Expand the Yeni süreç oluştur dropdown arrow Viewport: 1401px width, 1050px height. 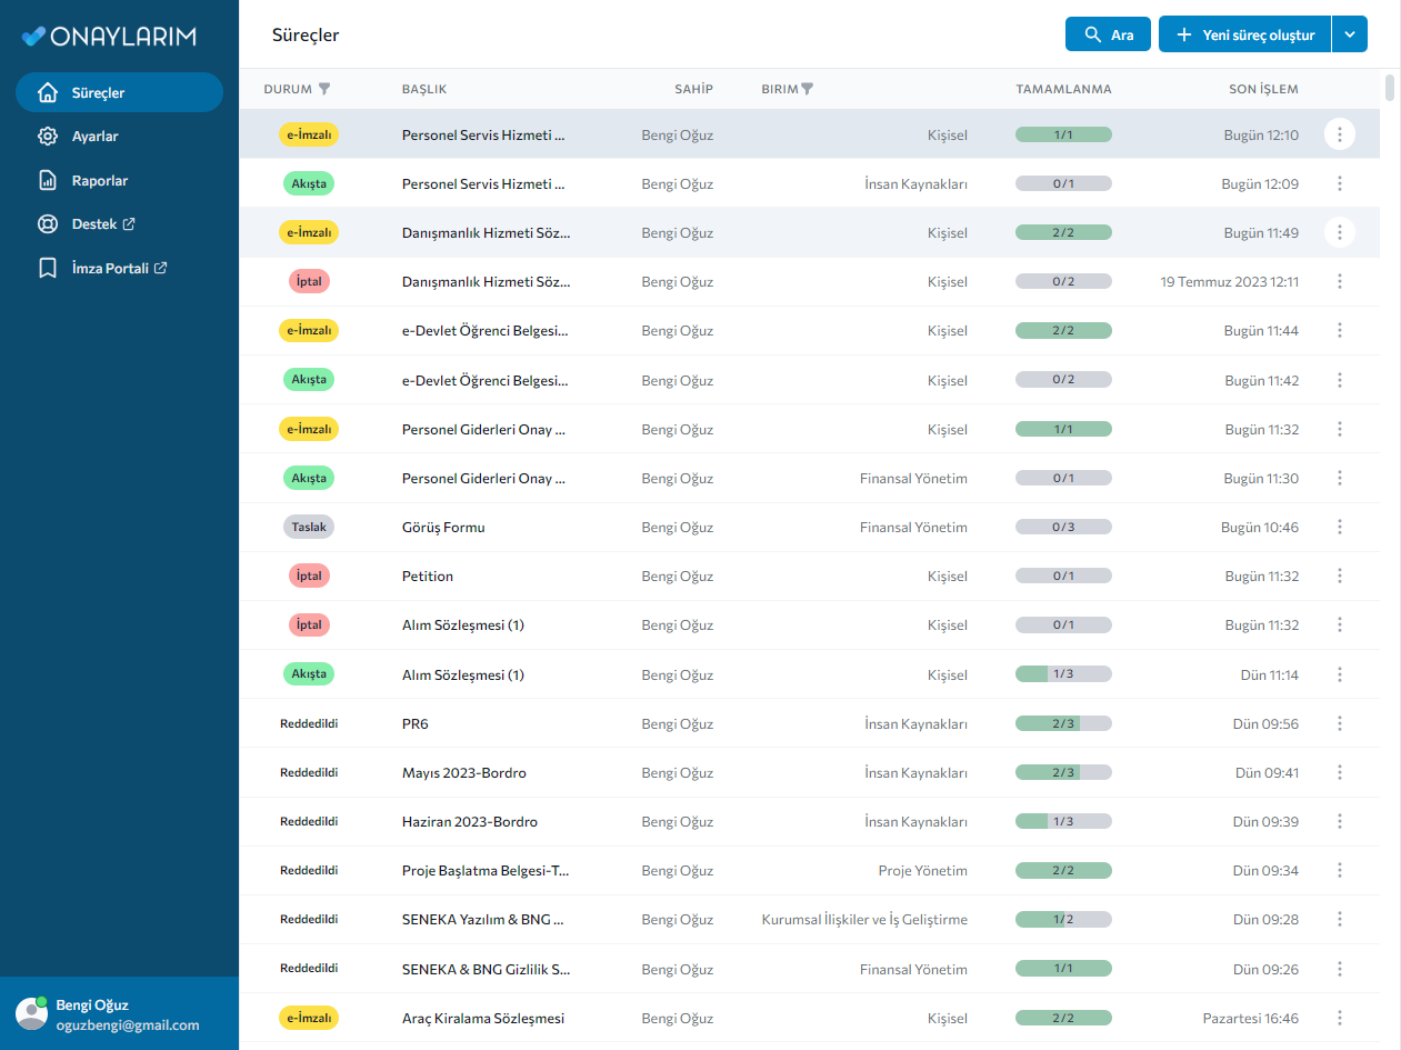[x=1349, y=34]
